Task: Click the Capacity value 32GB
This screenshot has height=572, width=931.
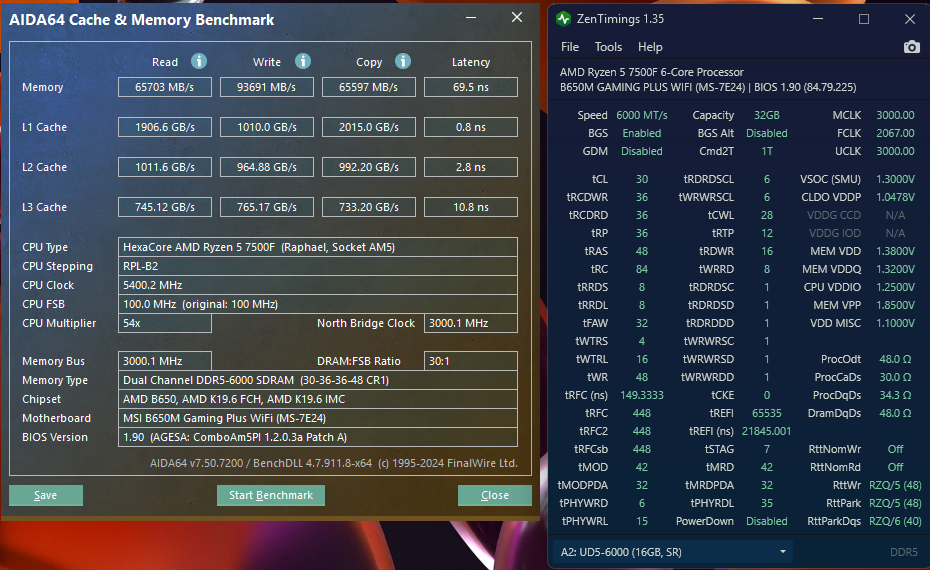Action: [767, 115]
